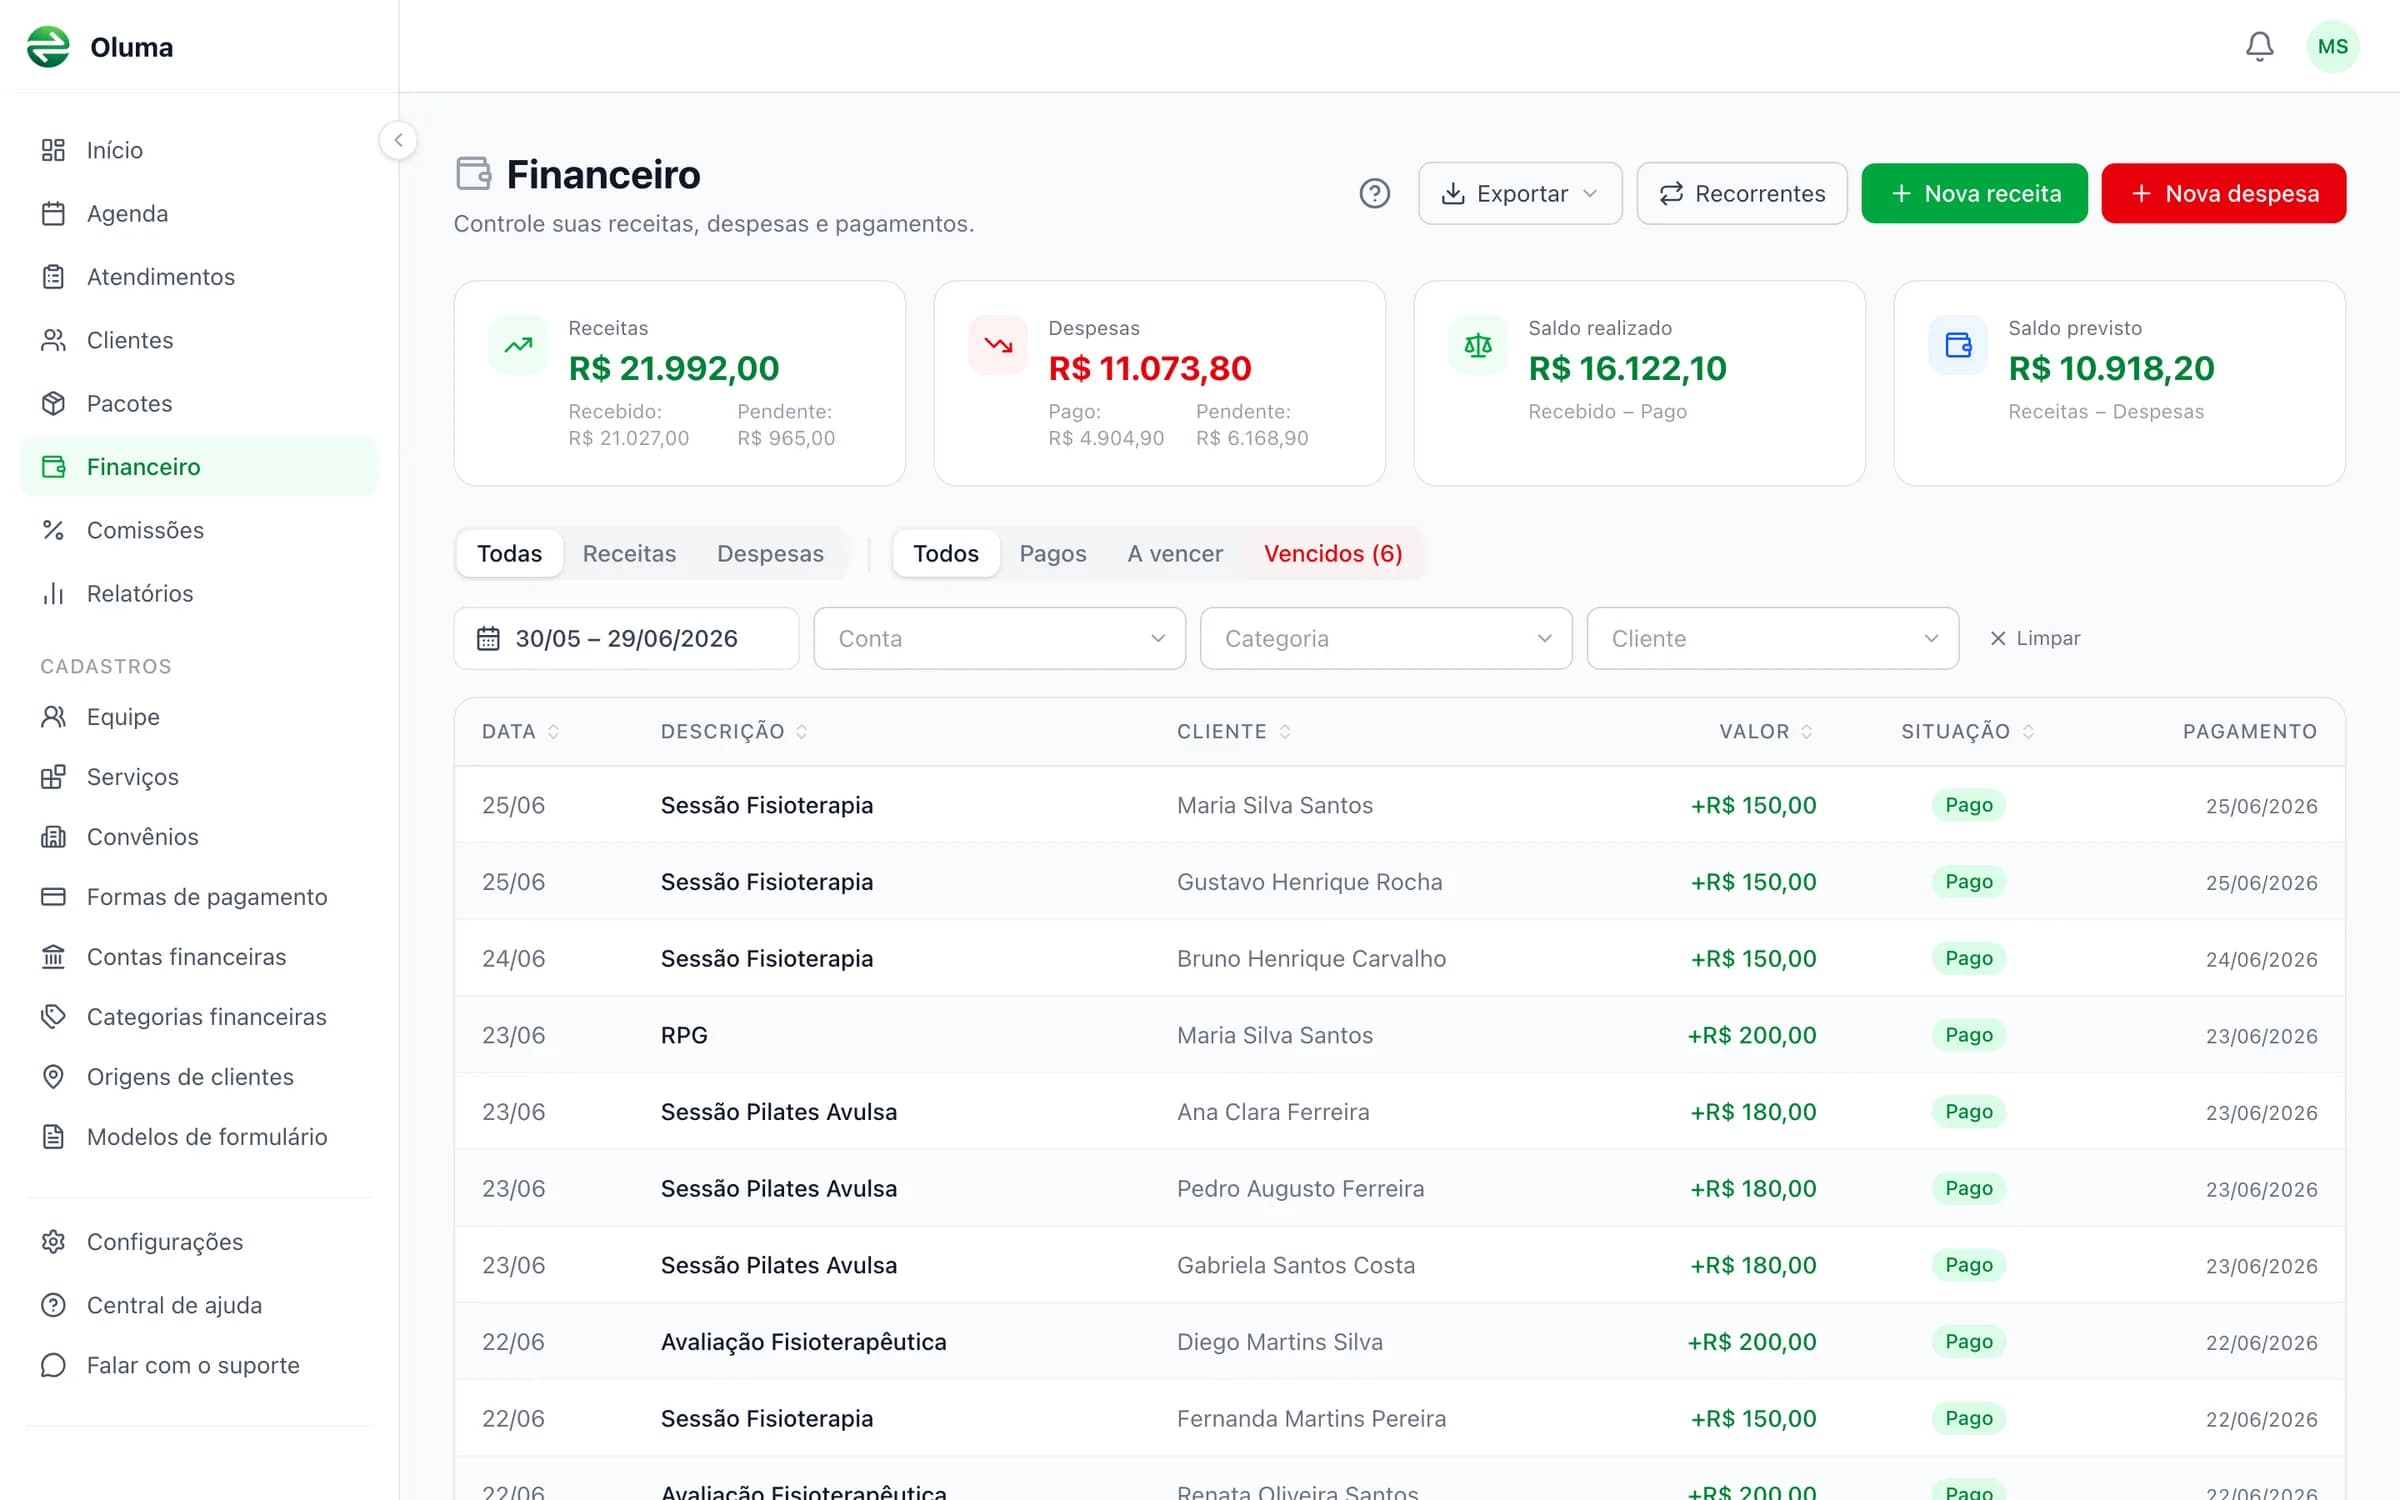The width and height of the screenshot is (2400, 1500).
Task: Click the Relatórios bar chart icon
Action: pos(53,593)
